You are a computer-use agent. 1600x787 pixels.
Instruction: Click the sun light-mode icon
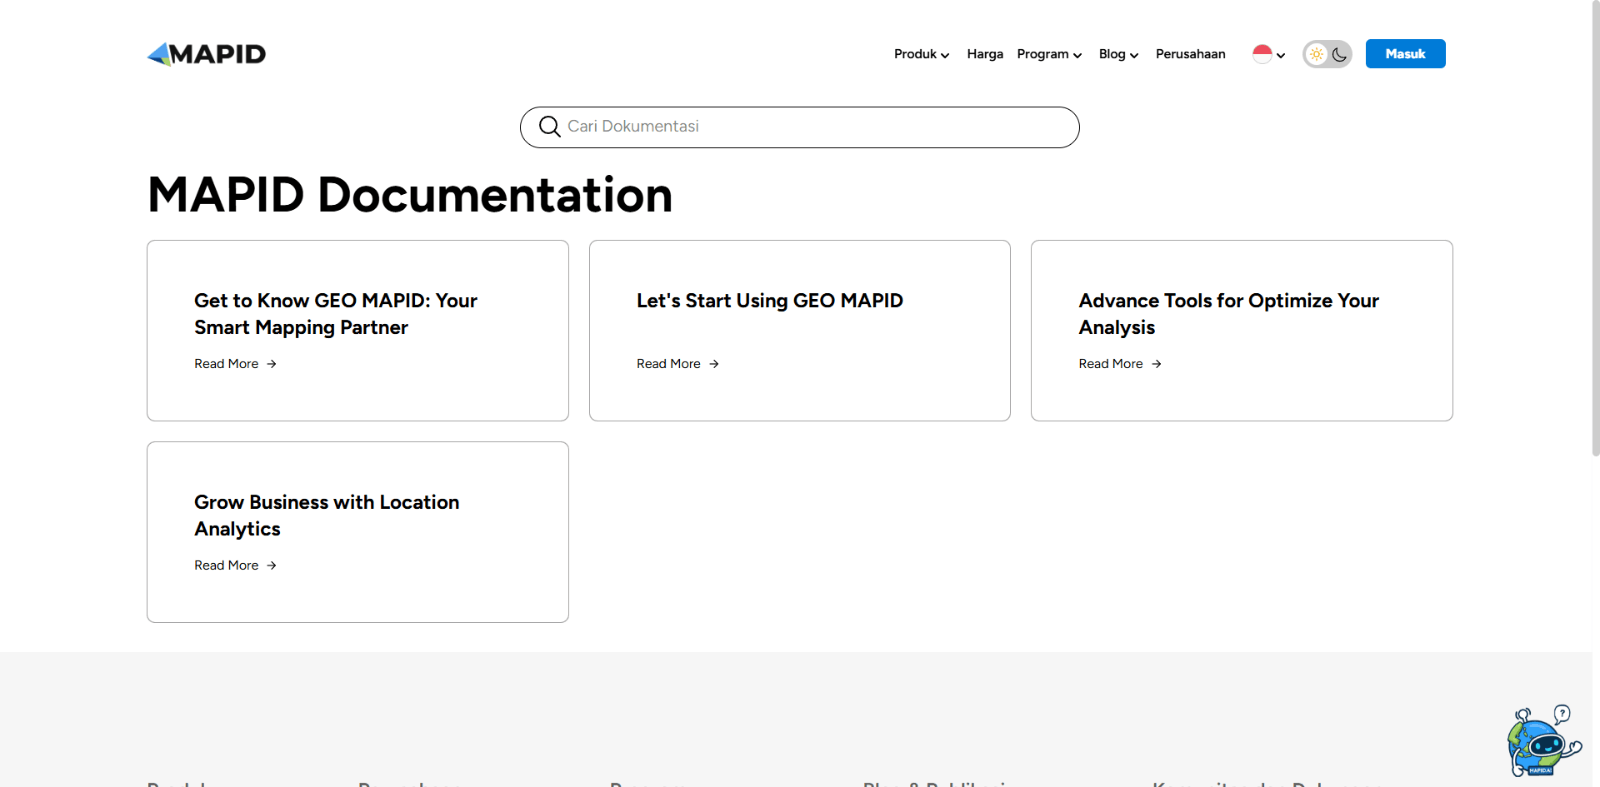1316,54
